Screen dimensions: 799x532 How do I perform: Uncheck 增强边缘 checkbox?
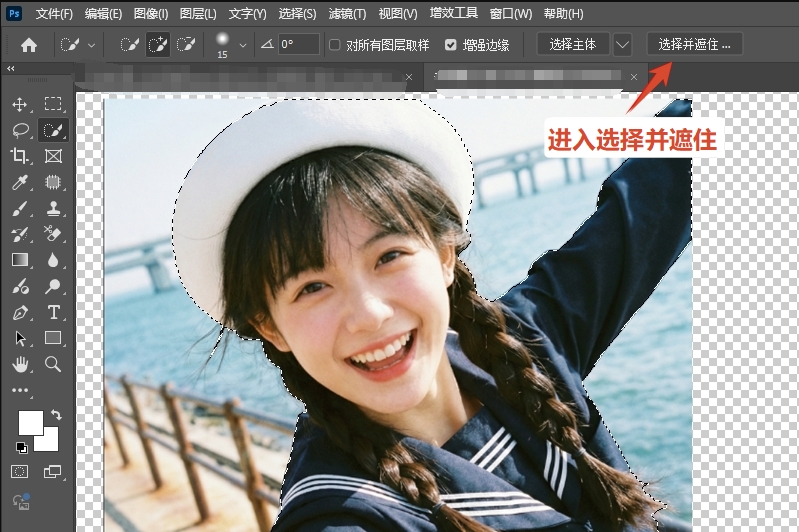(x=450, y=45)
